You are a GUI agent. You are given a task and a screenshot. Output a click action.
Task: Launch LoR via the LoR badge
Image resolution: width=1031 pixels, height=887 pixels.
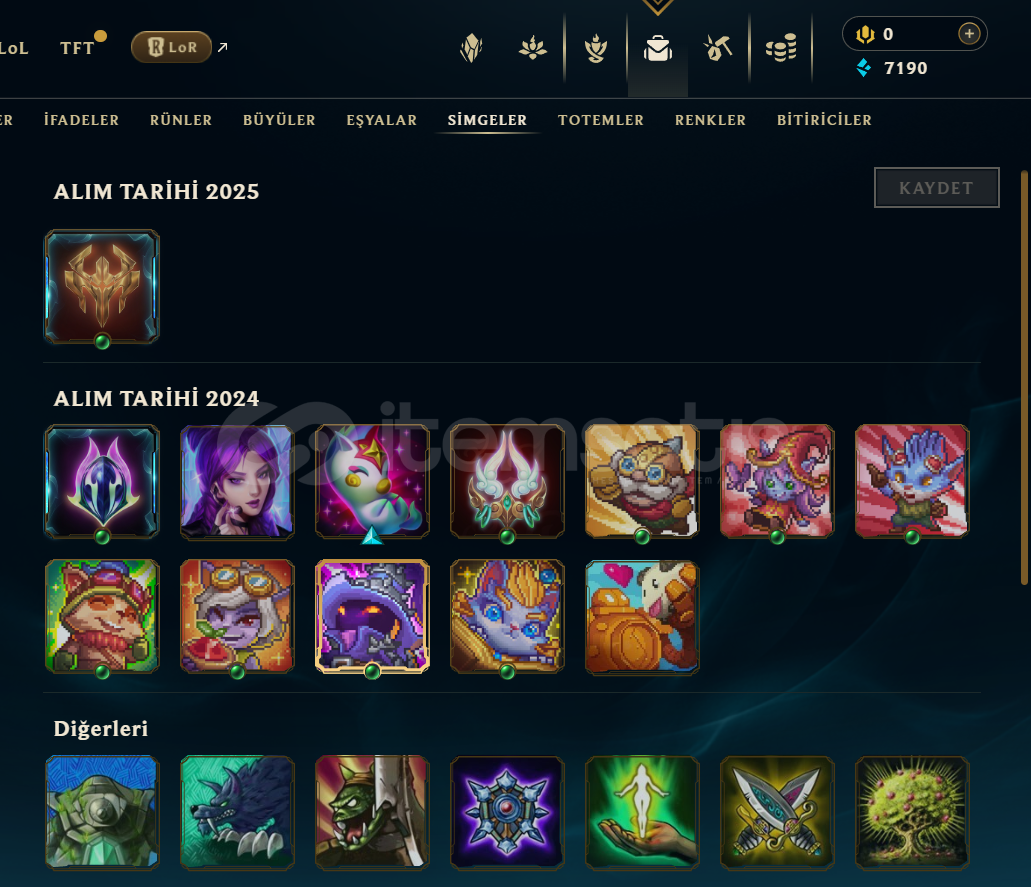coord(172,47)
